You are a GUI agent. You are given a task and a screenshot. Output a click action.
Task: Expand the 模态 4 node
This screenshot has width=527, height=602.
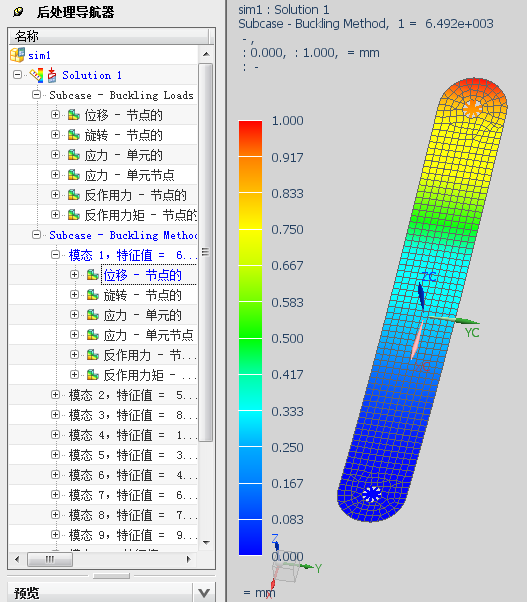point(55,435)
